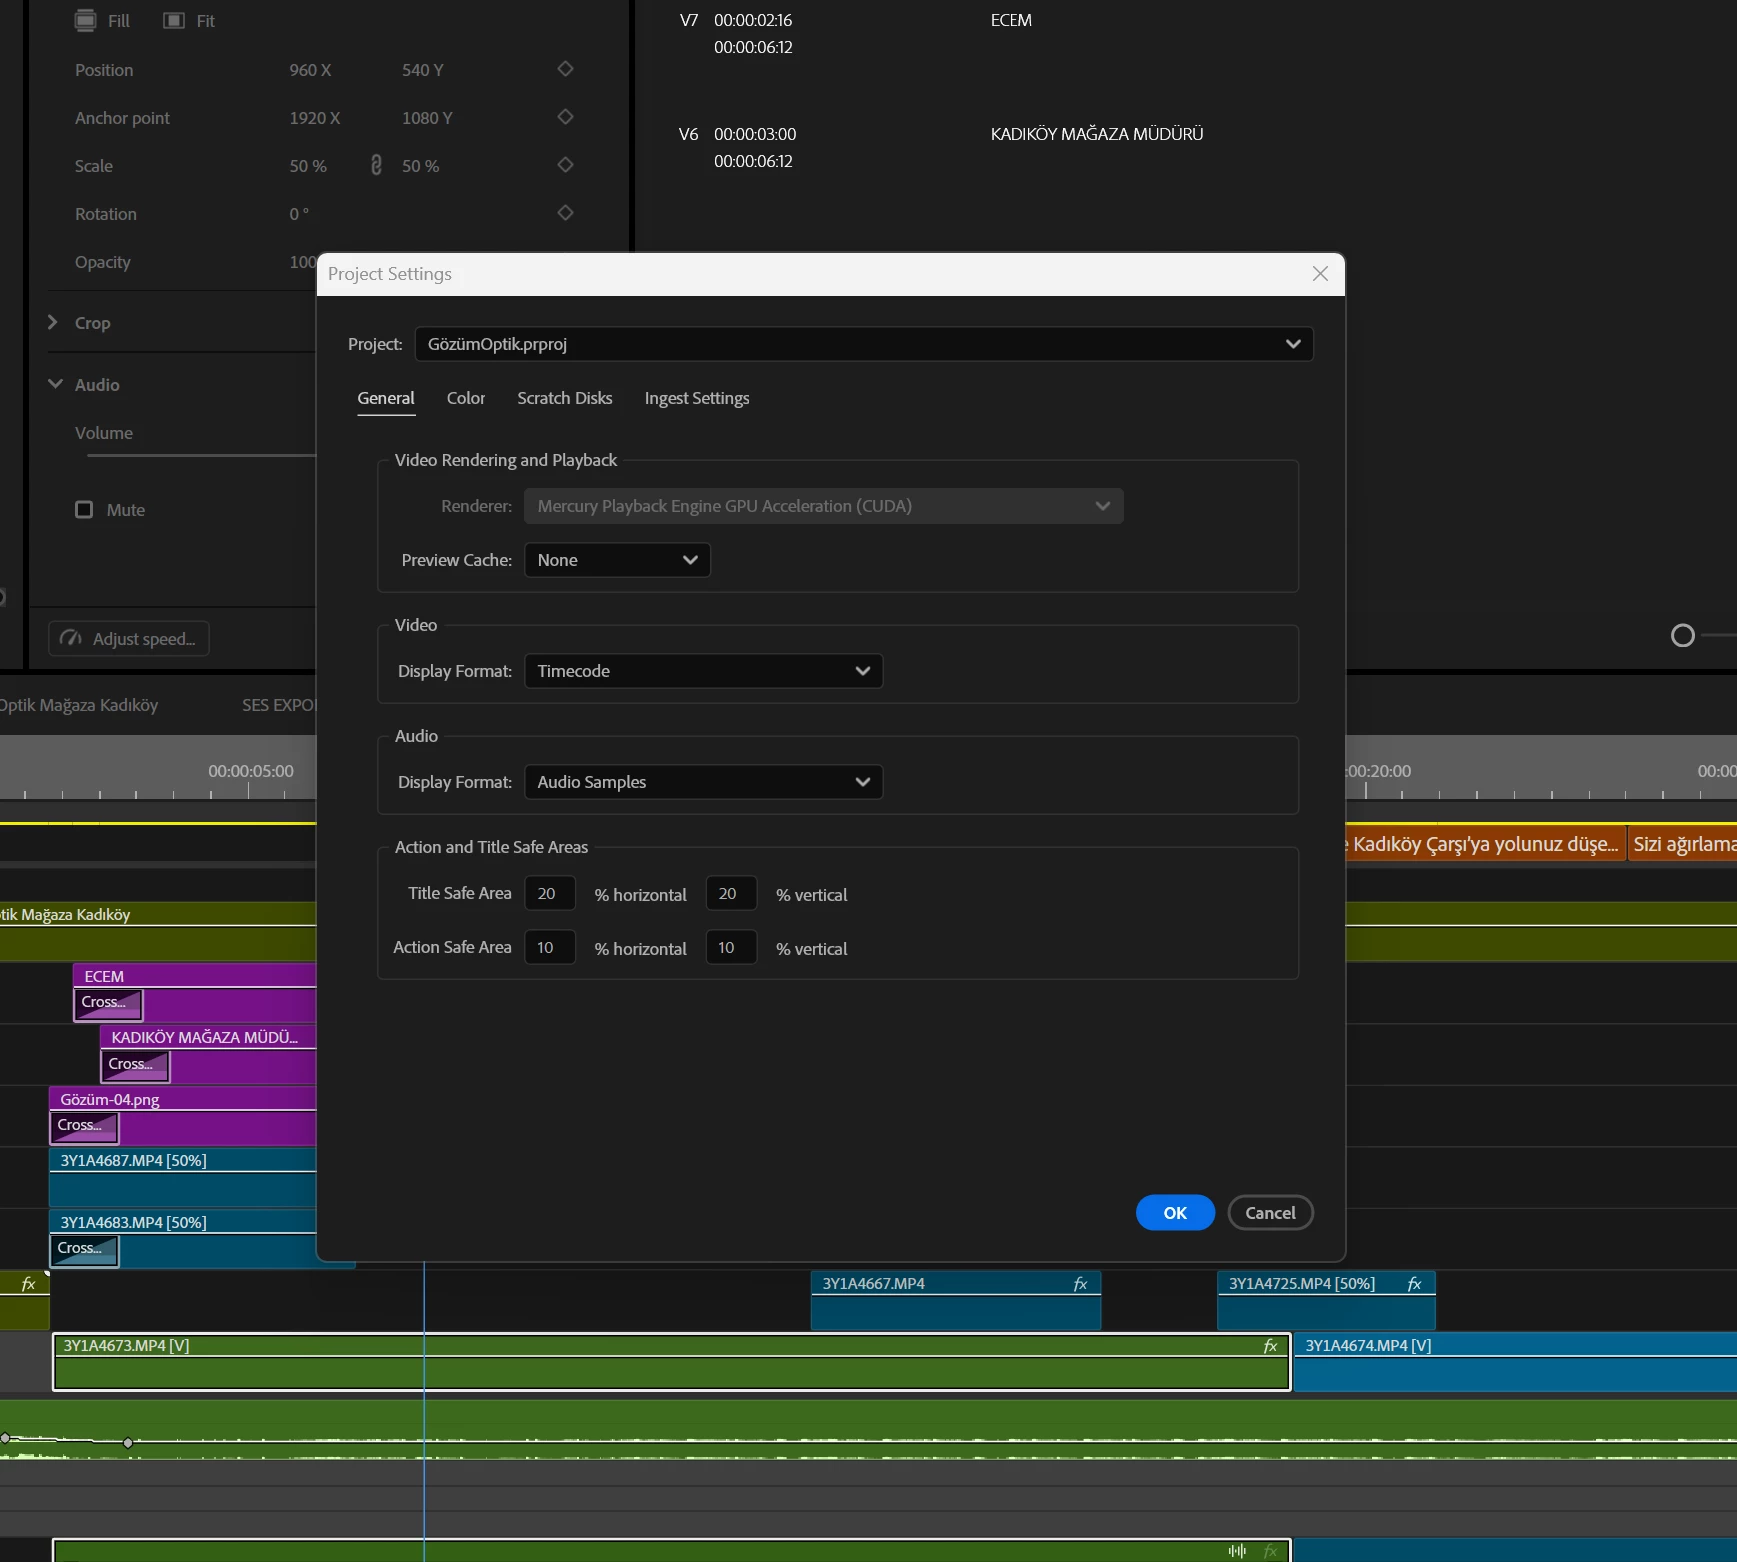Toggle Position keyframe diamond
Viewport: 1737px width, 1562px height.
[565, 69]
